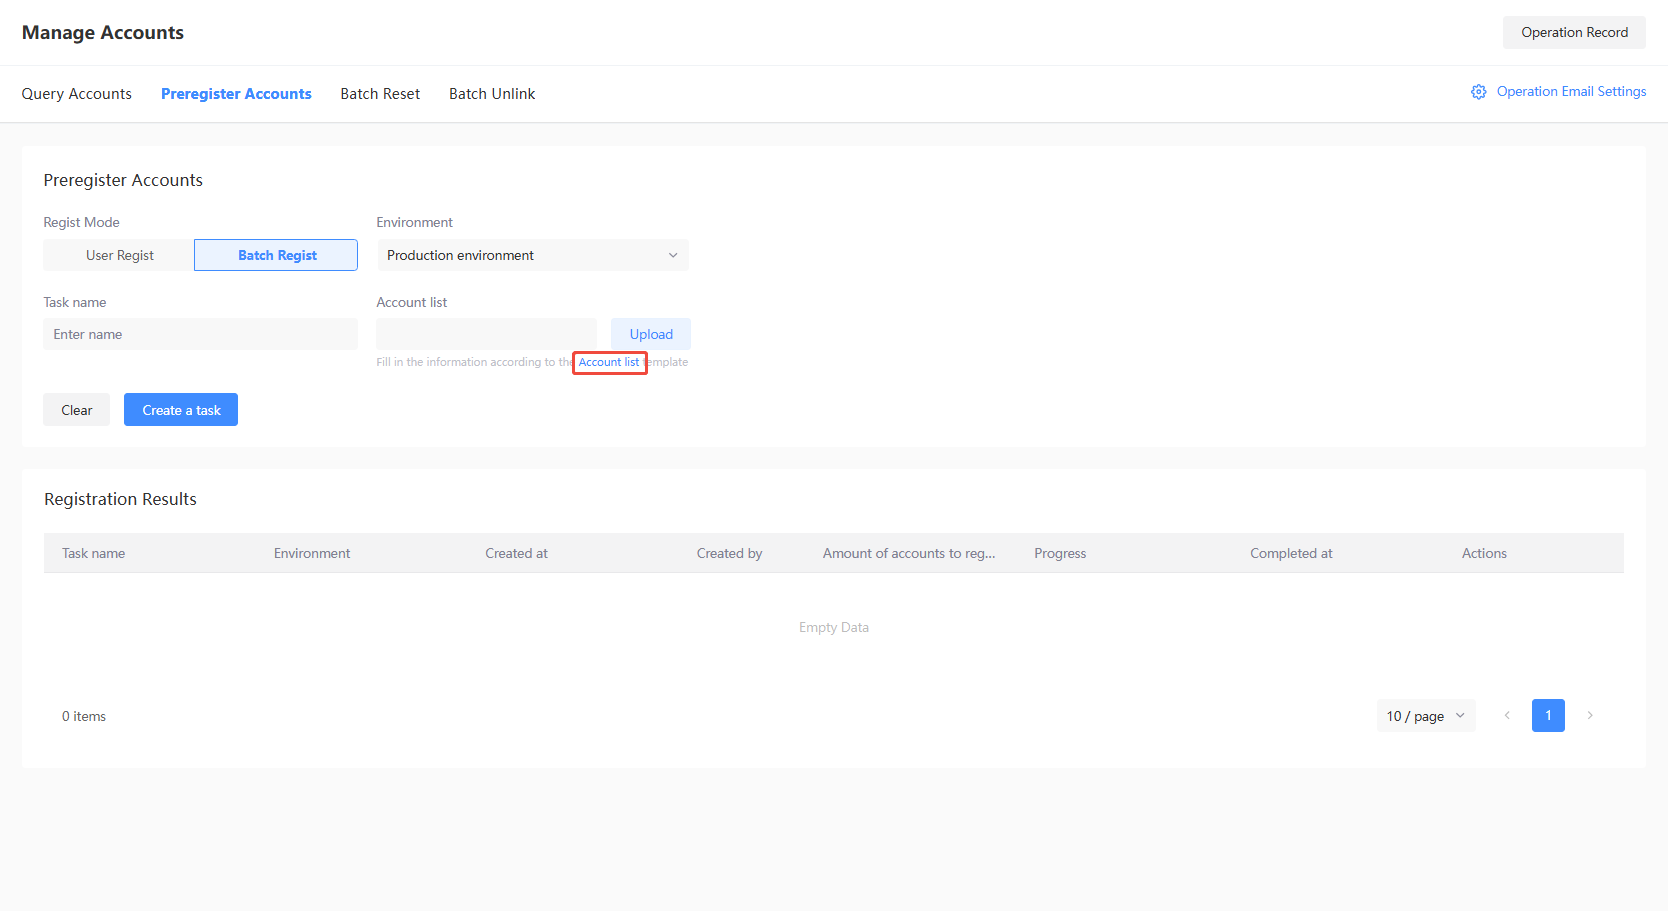Click the Empty Data placeholder text
The height and width of the screenshot is (911, 1668).
pyautogui.click(x=834, y=627)
